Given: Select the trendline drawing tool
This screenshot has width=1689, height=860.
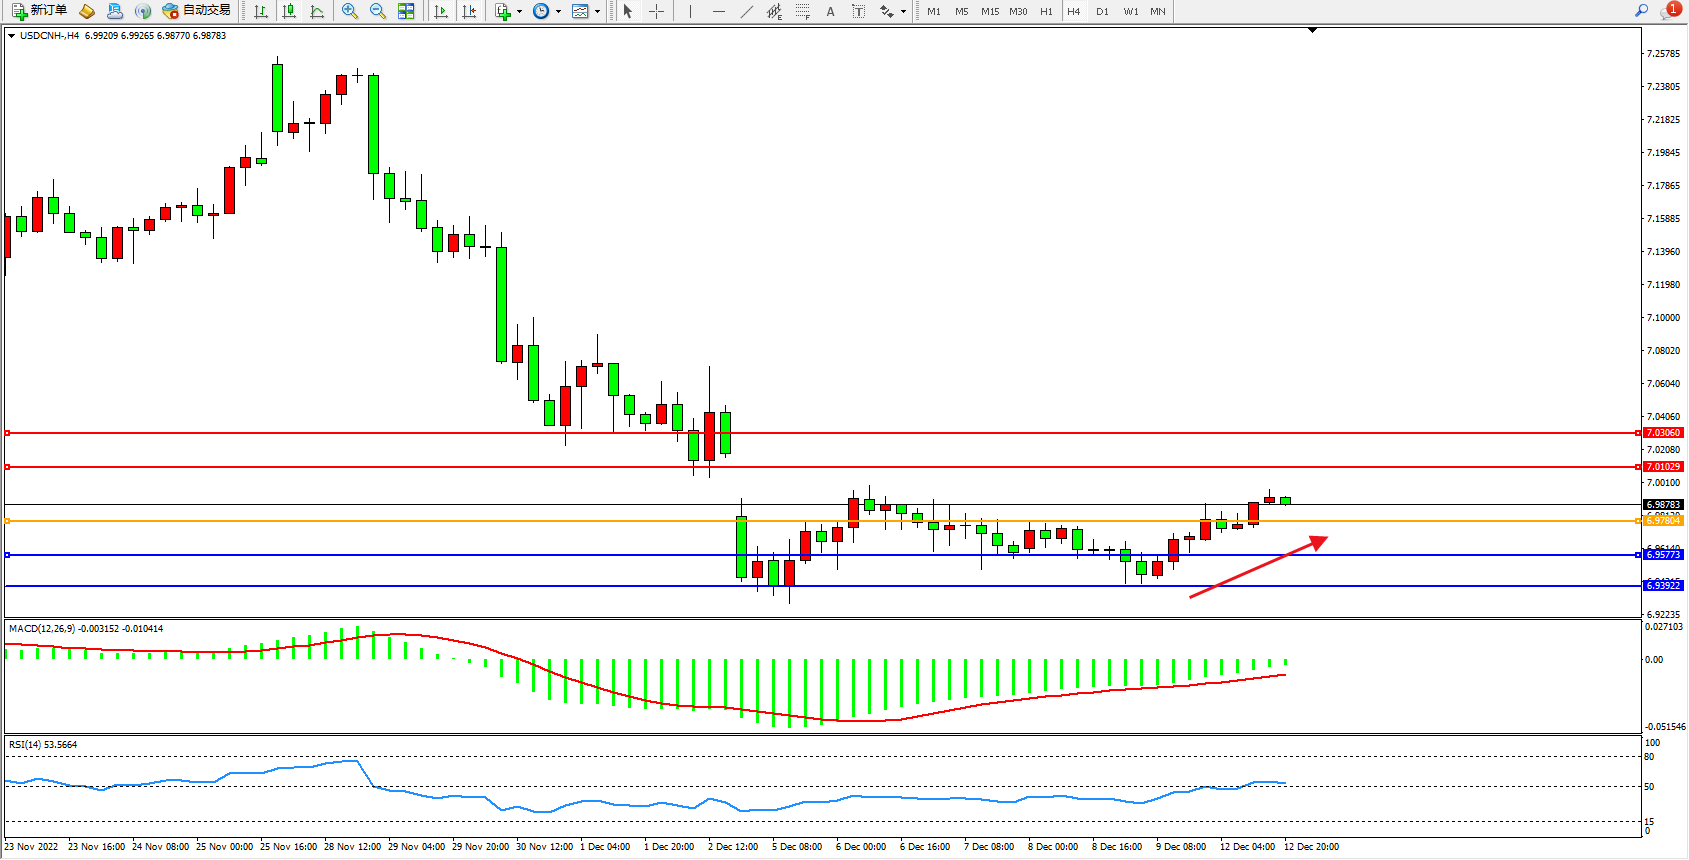Looking at the screenshot, I should 746,11.
